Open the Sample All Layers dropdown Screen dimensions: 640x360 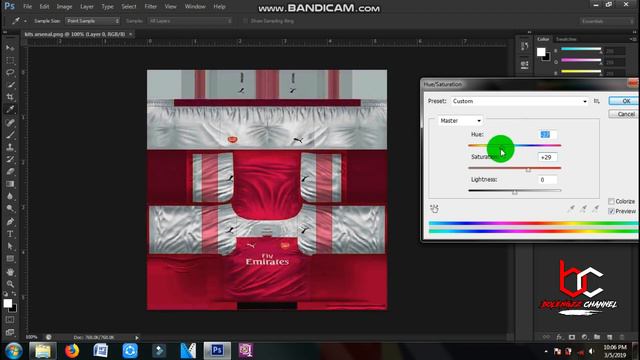190,21
